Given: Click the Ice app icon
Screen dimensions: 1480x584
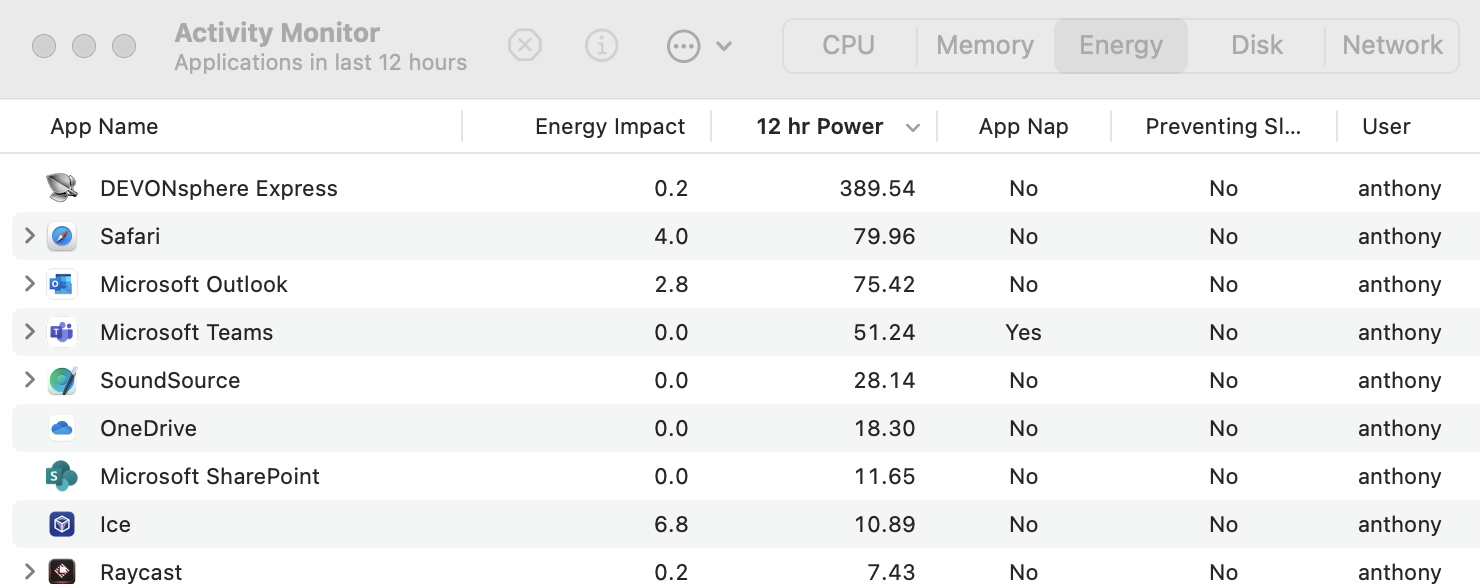Looking at the screenshot, I should [62, 524].
